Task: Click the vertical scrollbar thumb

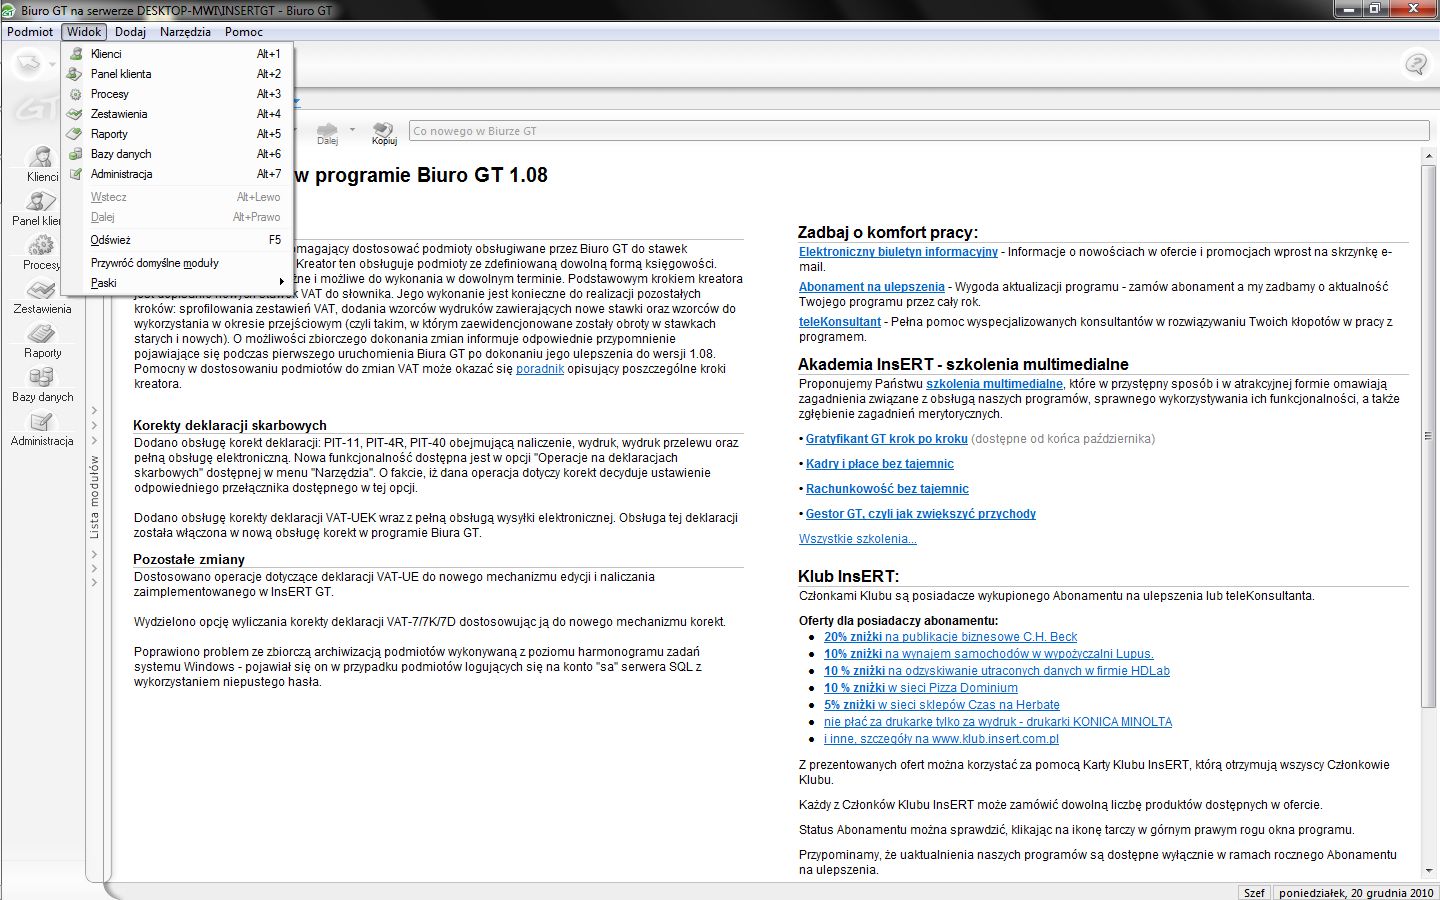Action: click(x=1428, y=436)
